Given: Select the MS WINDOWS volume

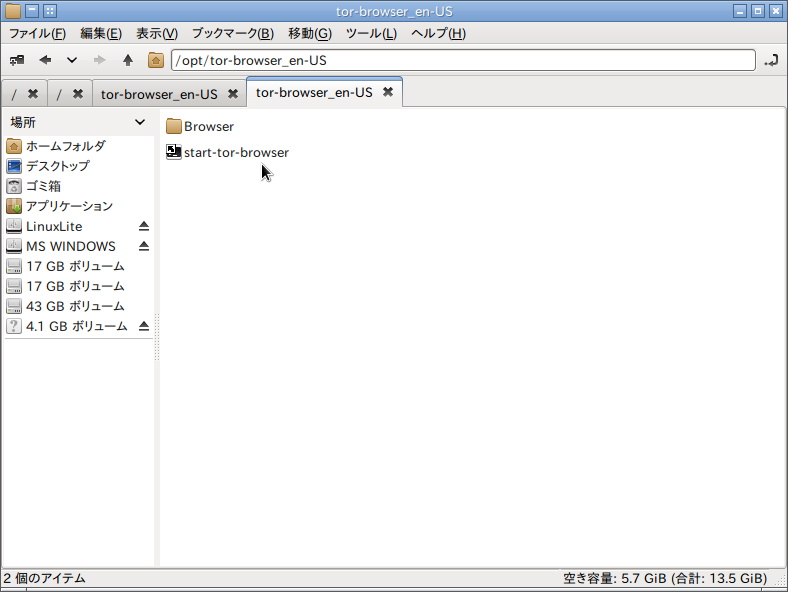Looking at the screenshot, I should (x=70, y=246).
